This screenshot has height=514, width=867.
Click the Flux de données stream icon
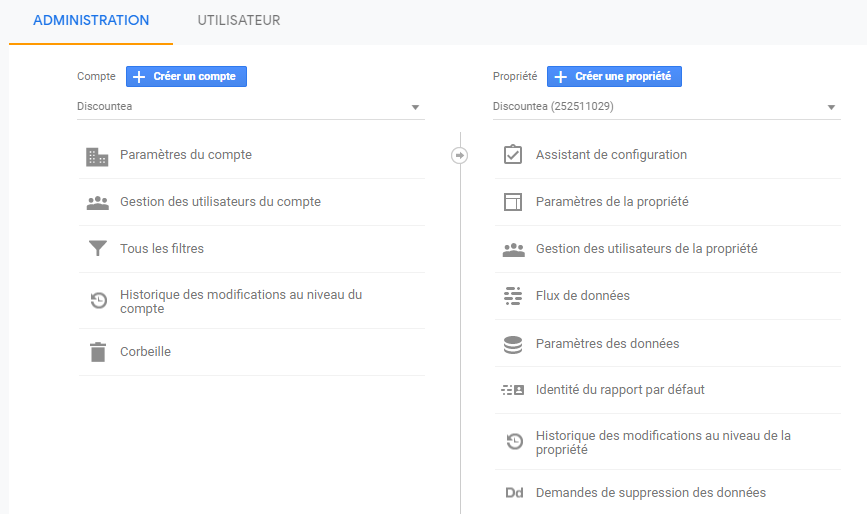[x=513, y=296]
